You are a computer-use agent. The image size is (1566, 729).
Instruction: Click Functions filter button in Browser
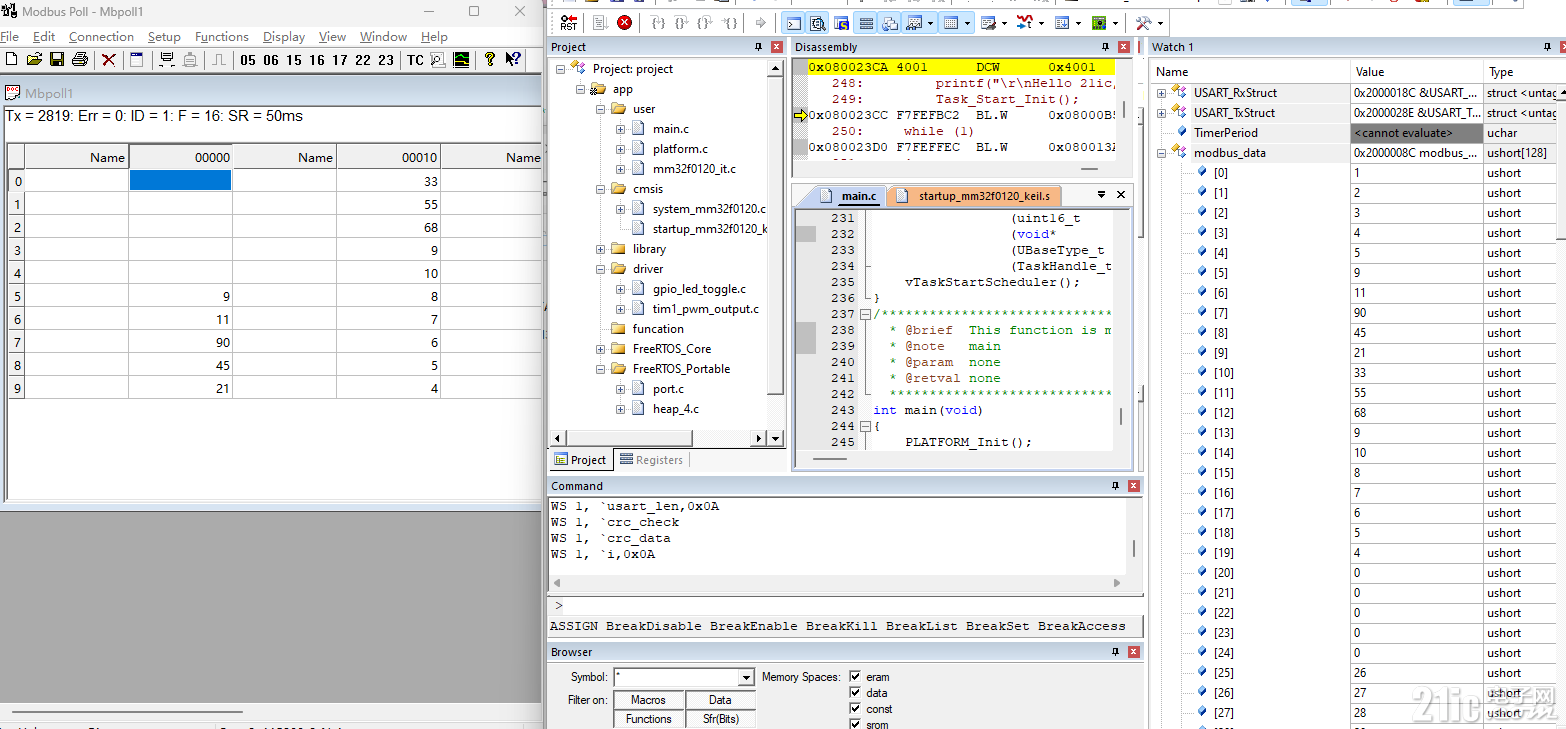649,719
